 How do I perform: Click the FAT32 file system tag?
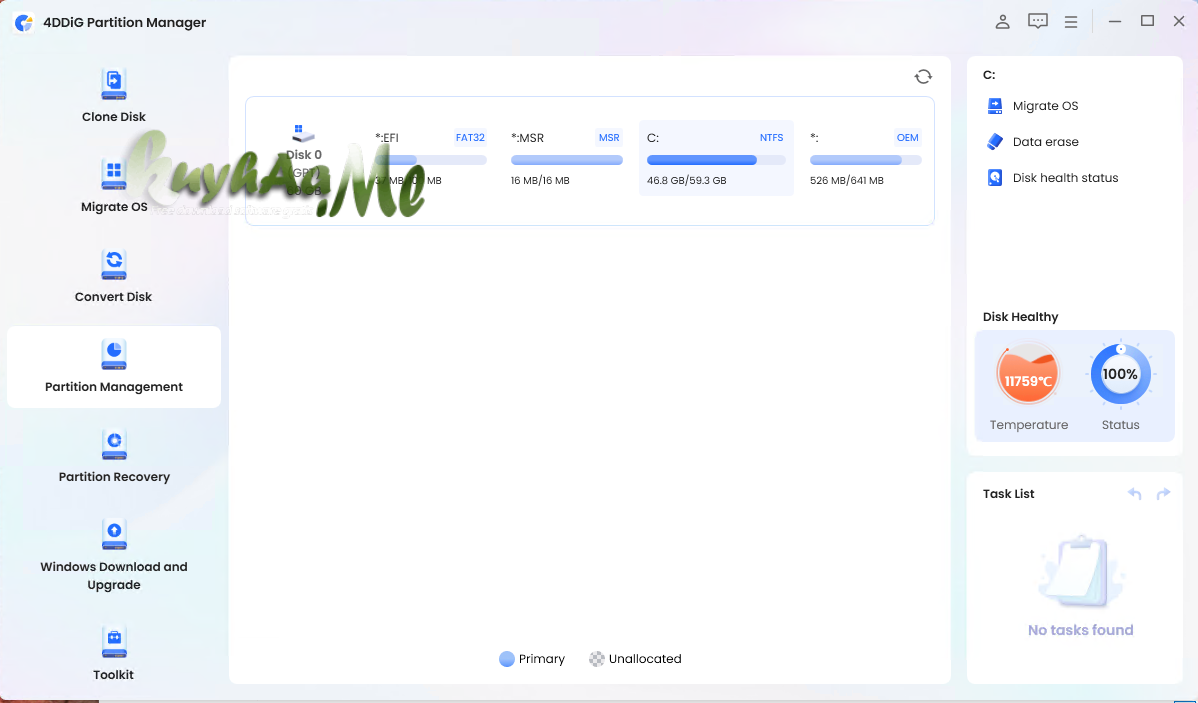click(470, 138)
